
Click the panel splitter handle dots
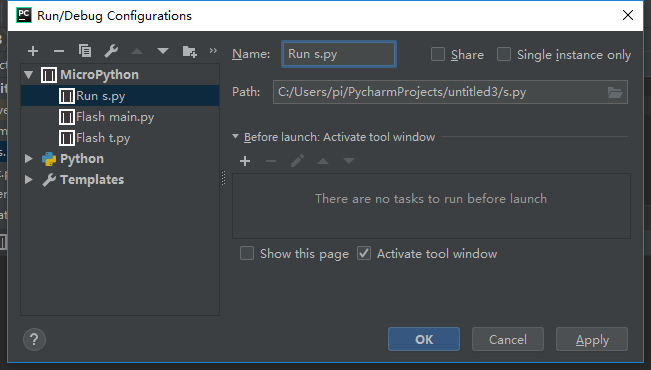pyautogui.click(x=223, y=178)
